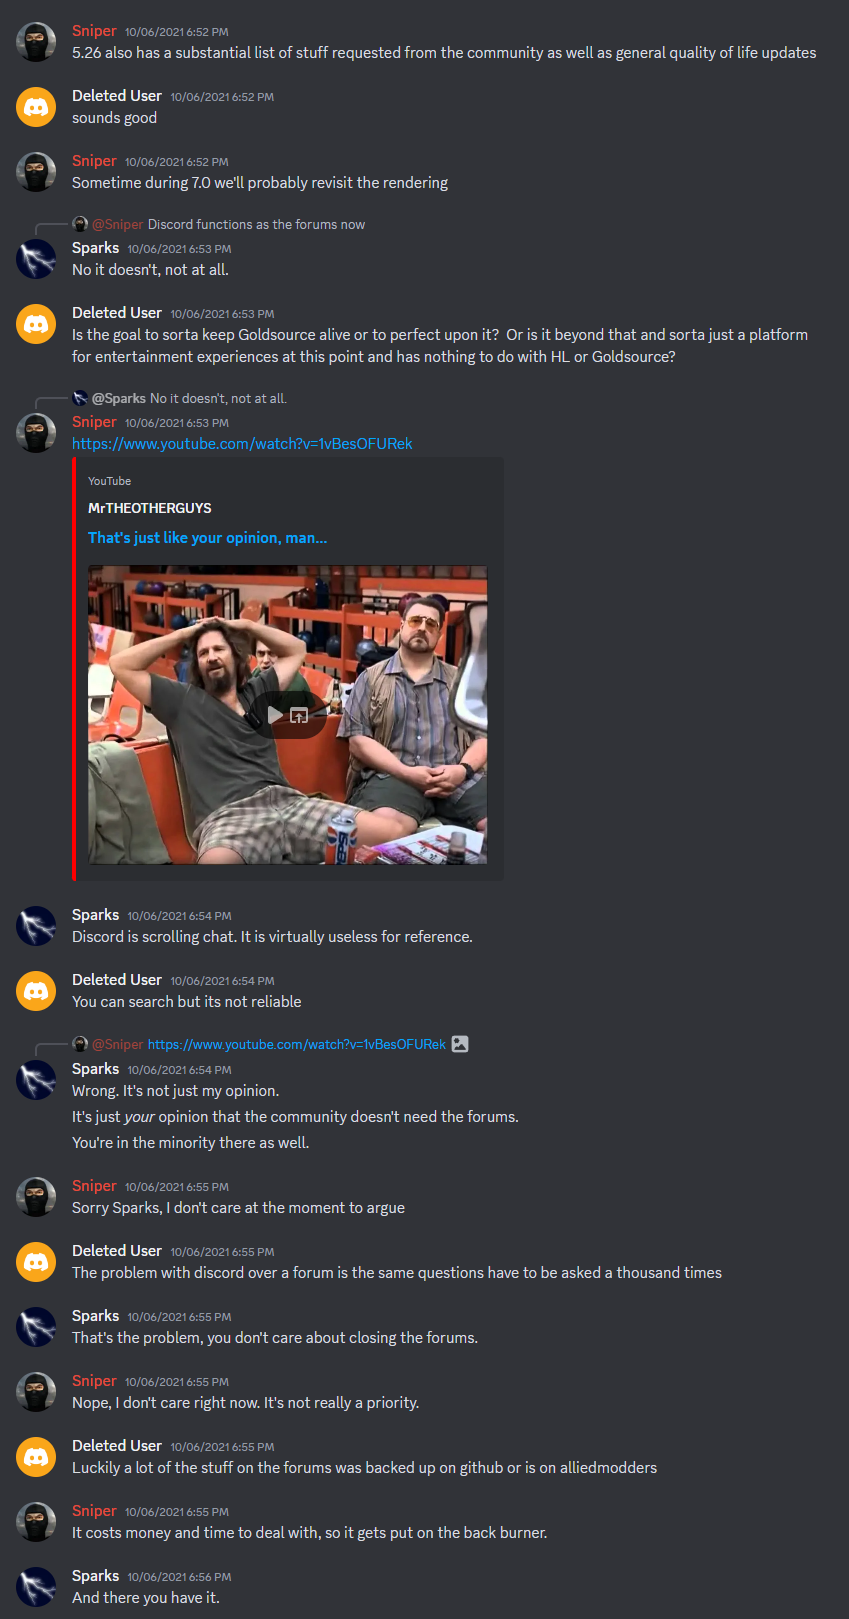Open Sniper's avatar on the 5.26 message
Screen dimensions: 849x1619
[x=36, y=42]
